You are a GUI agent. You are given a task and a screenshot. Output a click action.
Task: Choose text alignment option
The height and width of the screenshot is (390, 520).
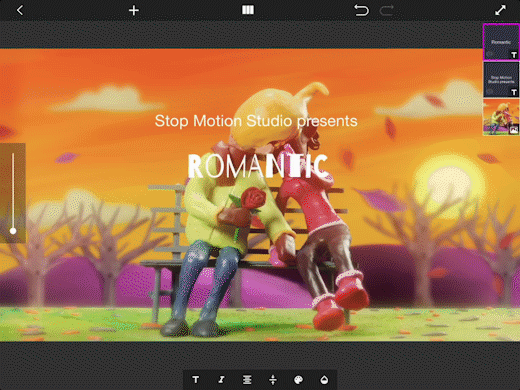click(x=247, y=379)
